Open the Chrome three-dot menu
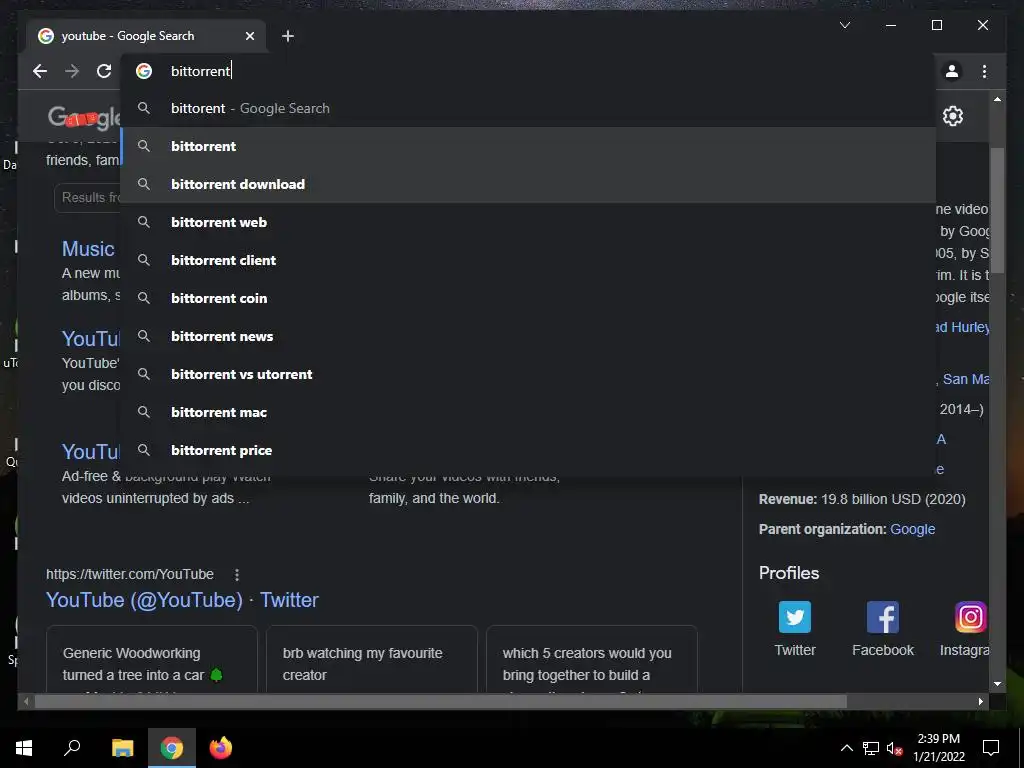This screenshot has width=1024, height=768. (984, 71)
